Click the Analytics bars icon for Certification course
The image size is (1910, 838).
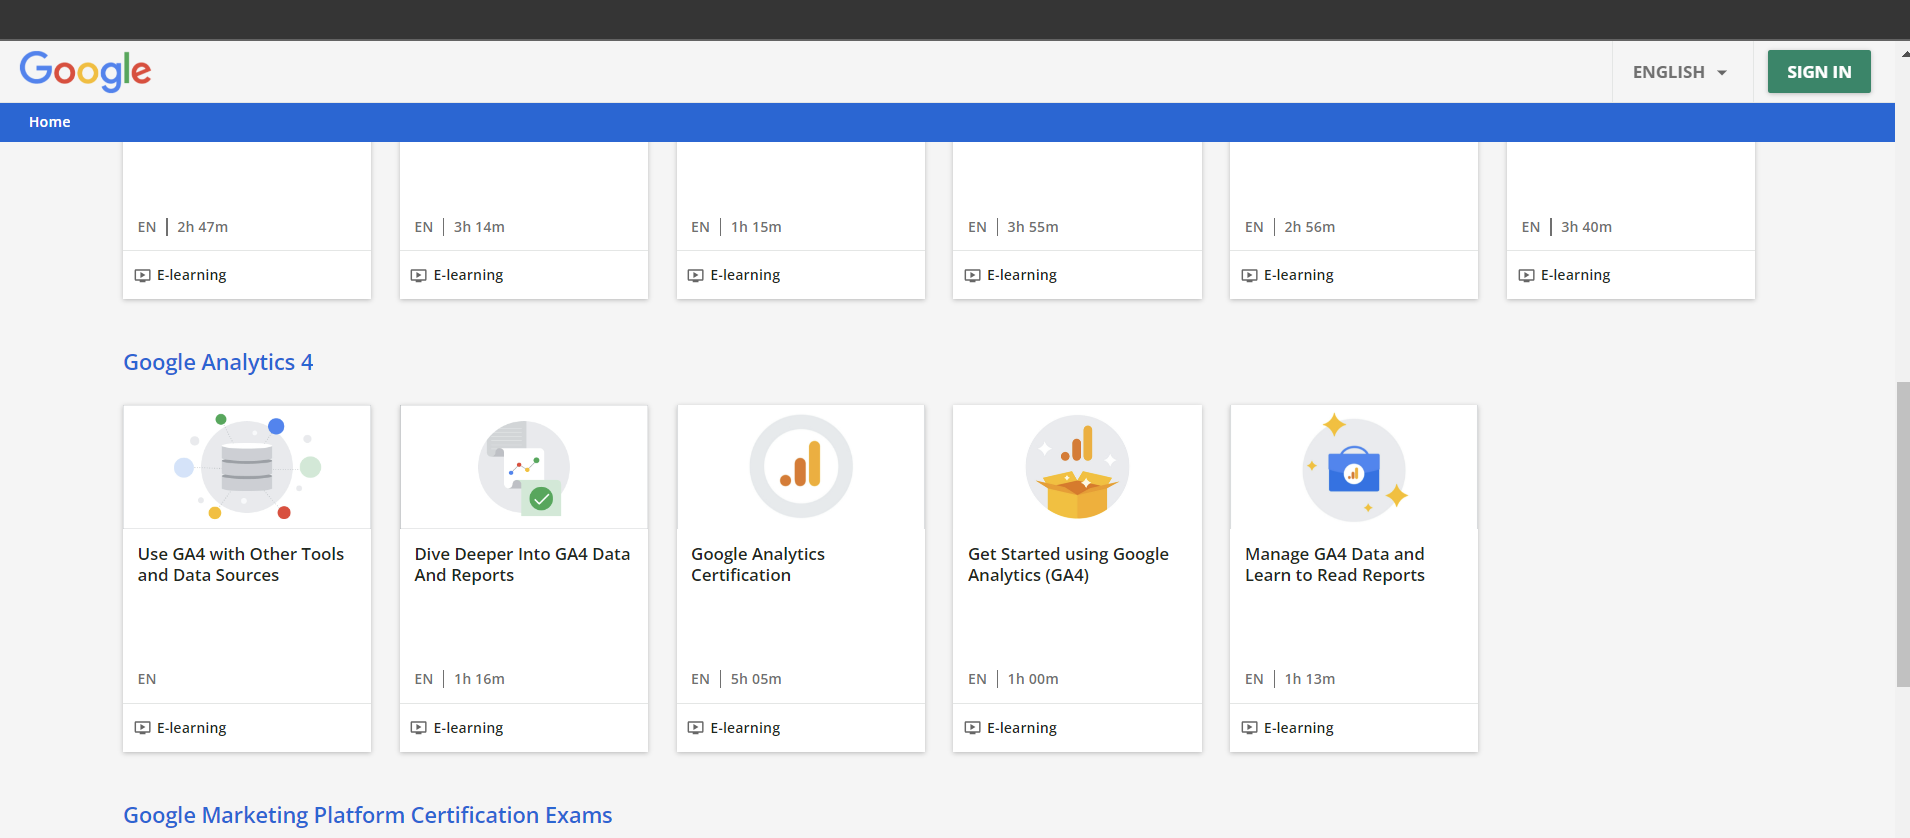[801, 466]
